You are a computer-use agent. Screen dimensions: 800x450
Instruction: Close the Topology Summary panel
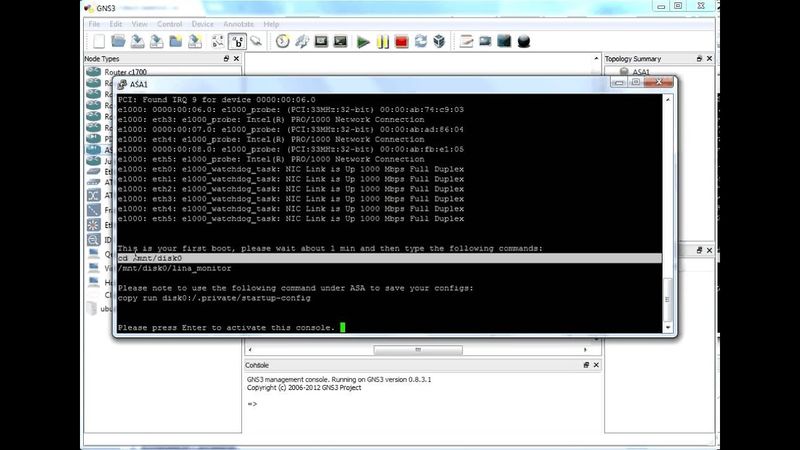tap(709, 59)
